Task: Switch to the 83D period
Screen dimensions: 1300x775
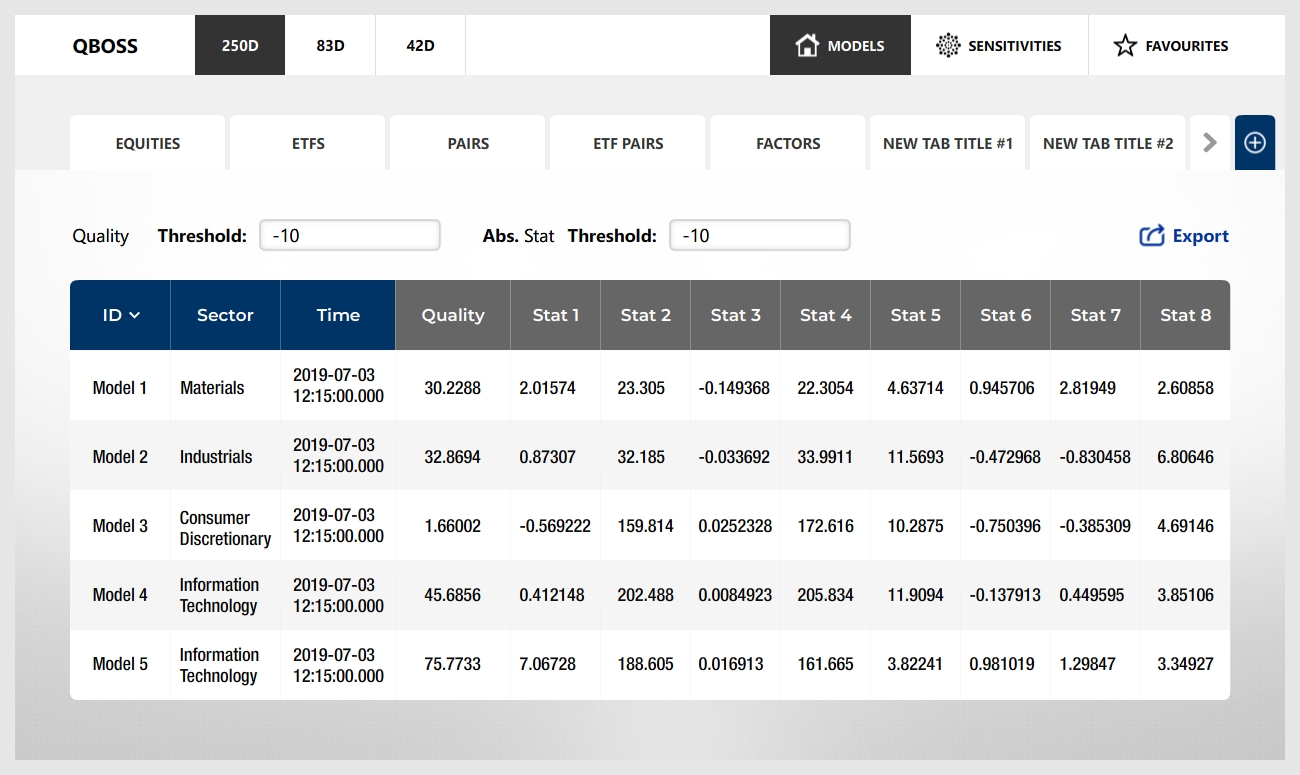Action: (330, 45)
